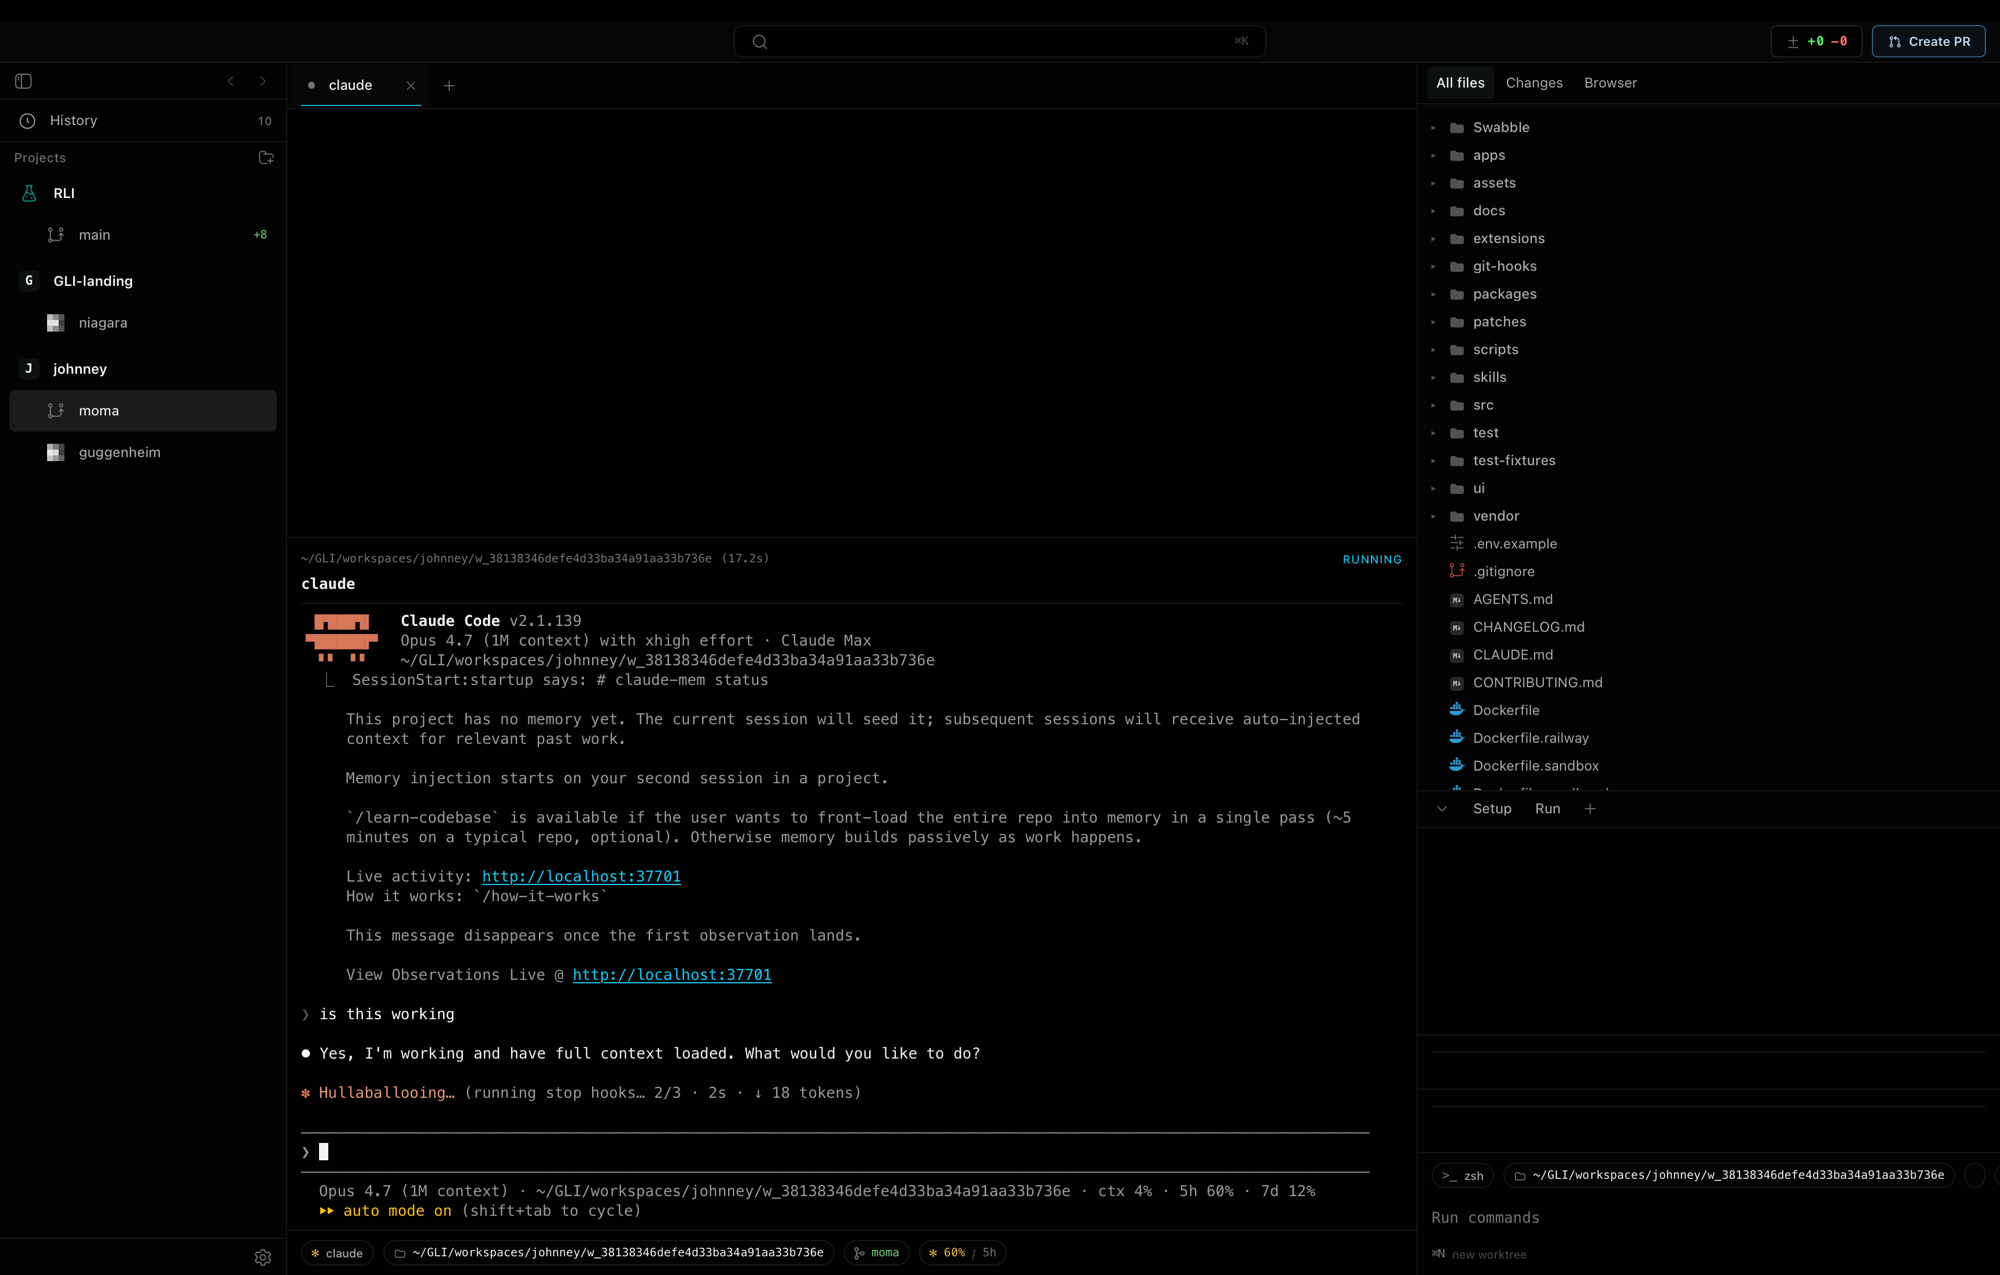Image resolution: width=2000 pixels, height=1275 pixels.
Task: Collapse the bottom terminal panel chevron
Action: point(1442,809)
